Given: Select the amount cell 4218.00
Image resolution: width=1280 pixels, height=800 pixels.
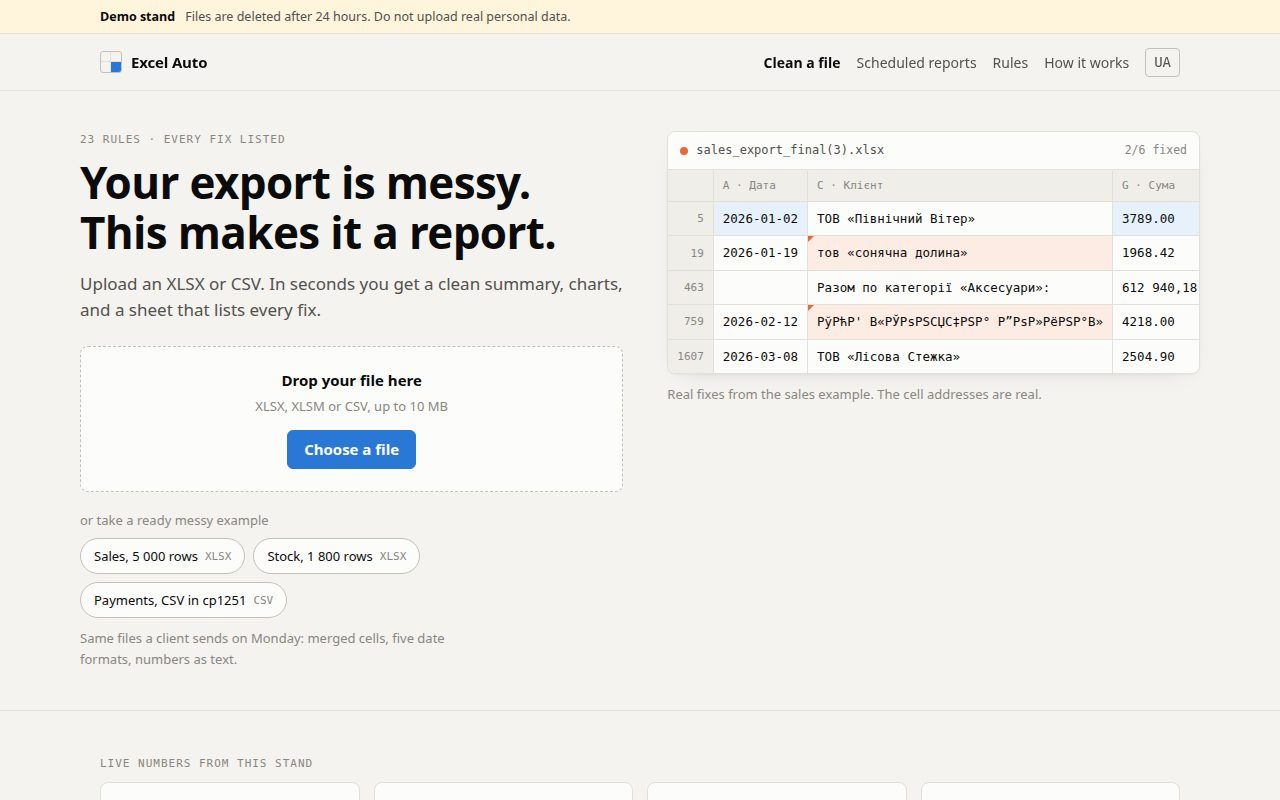Looking at the screenshot, I should pos(1156,322).
